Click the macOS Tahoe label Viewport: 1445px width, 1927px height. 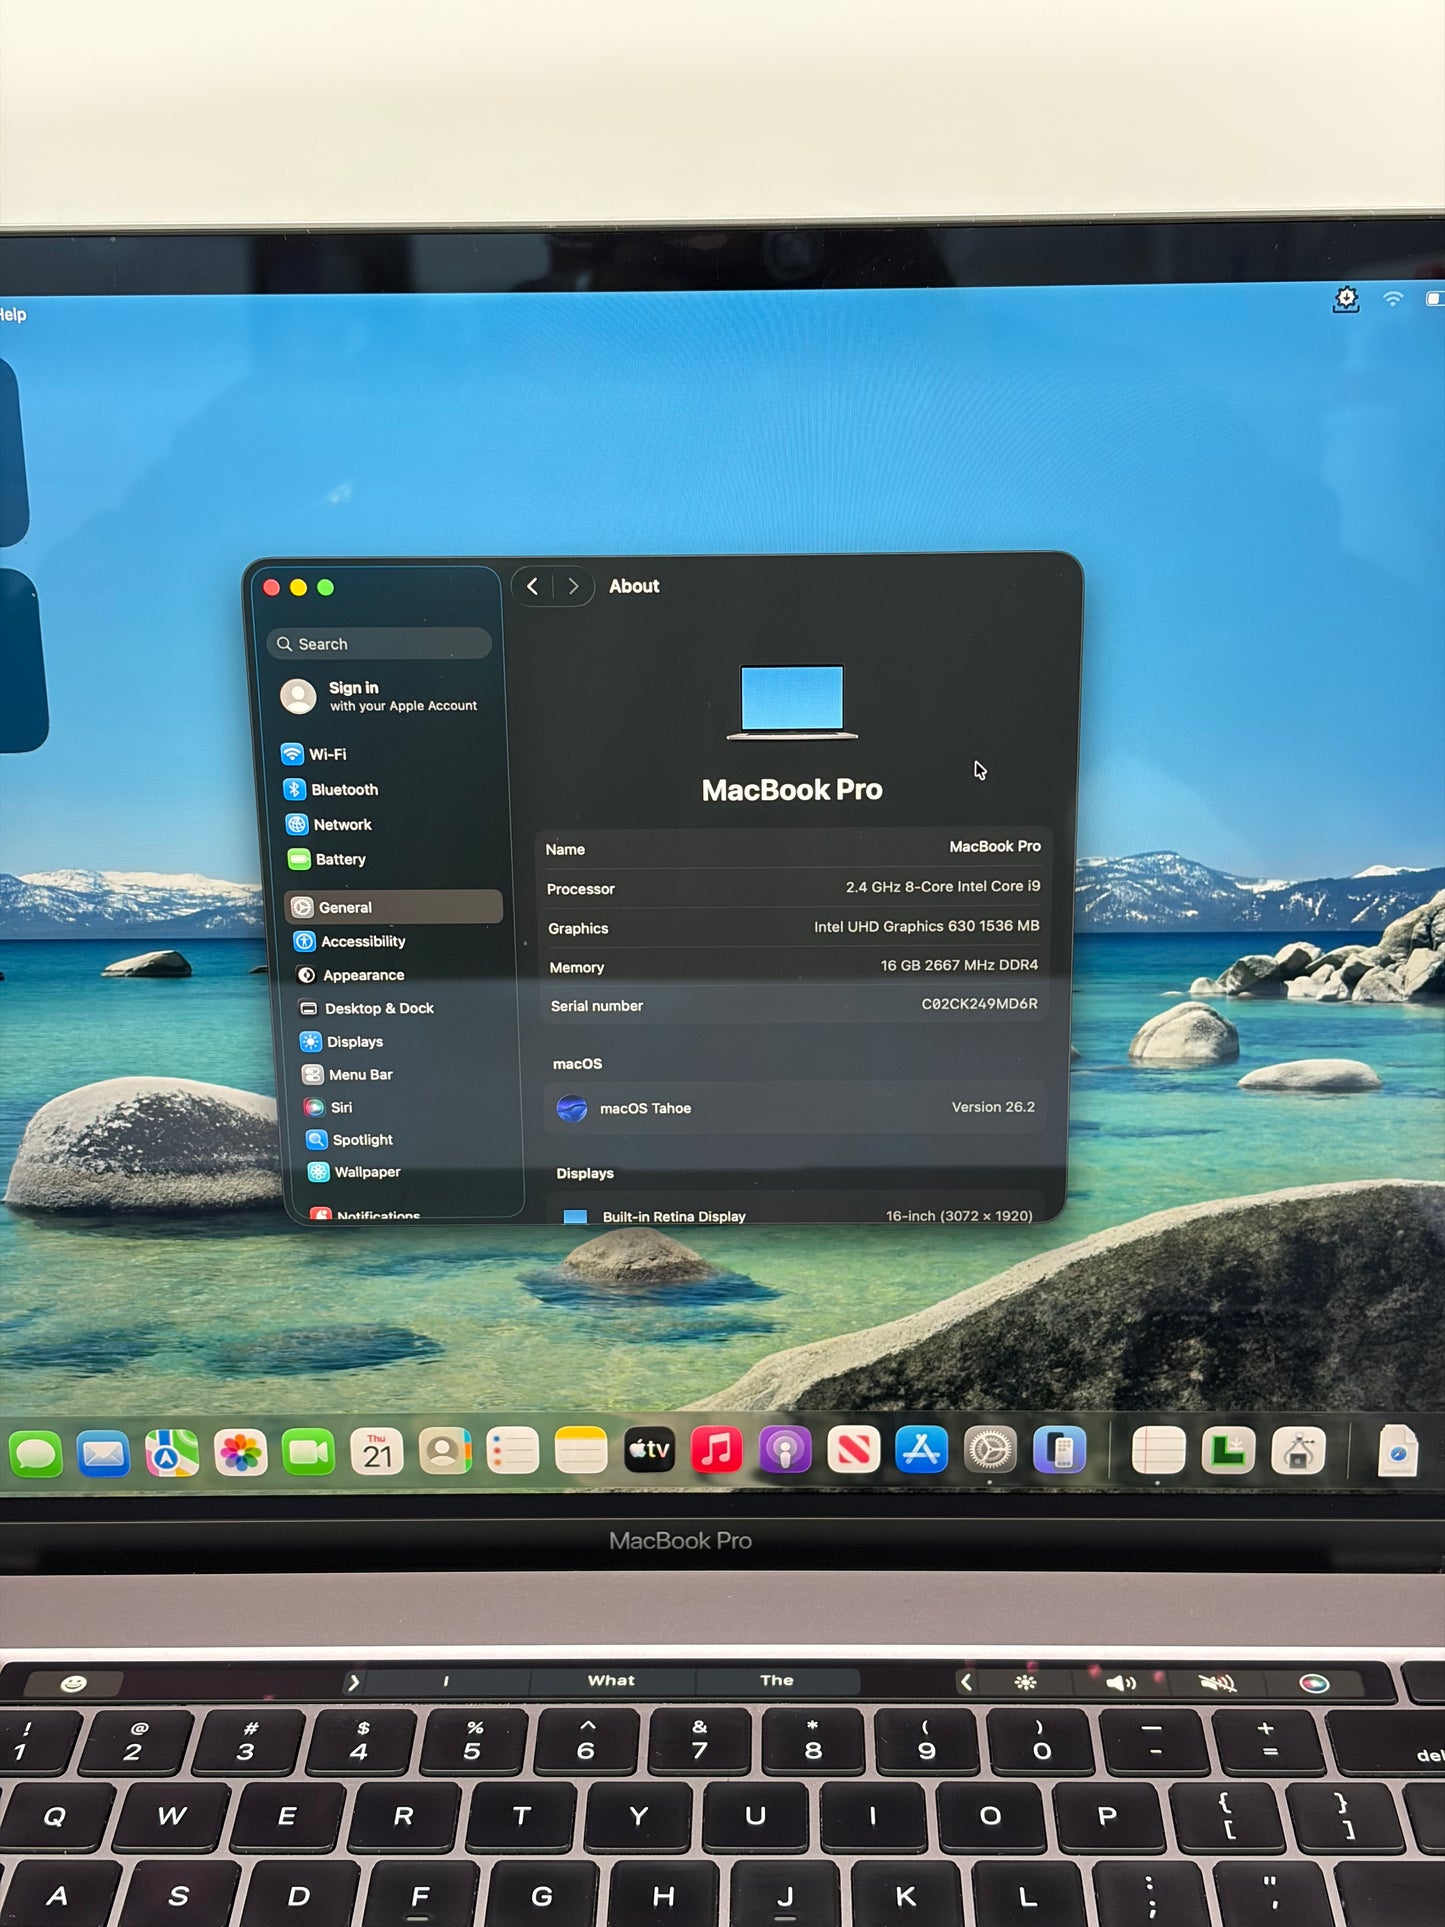pyautogui.click(x=645, y=1108)
